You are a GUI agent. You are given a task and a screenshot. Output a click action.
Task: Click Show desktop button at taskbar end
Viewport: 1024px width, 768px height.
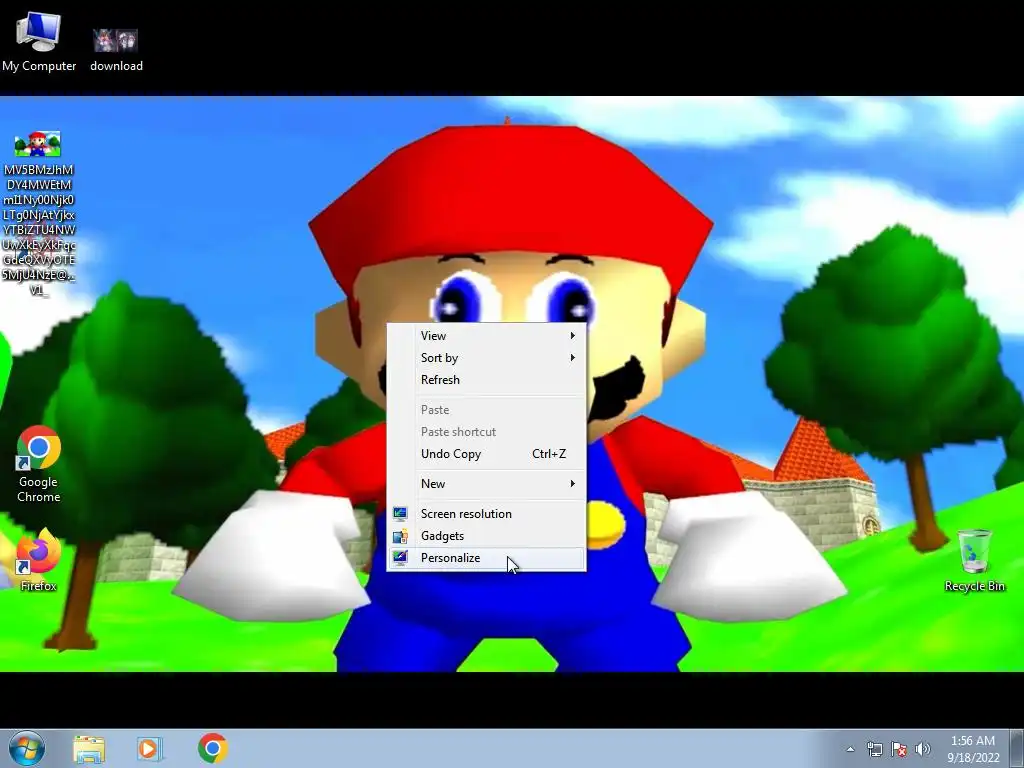coord(1017,749)
